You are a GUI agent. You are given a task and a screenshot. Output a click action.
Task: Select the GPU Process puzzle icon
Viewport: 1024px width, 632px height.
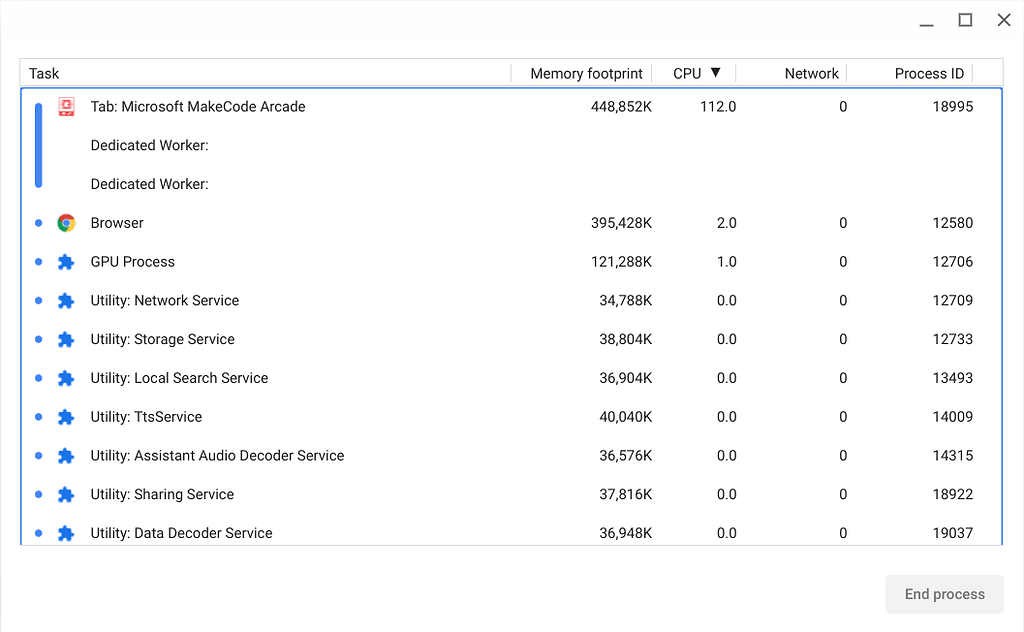pos(65,261)
